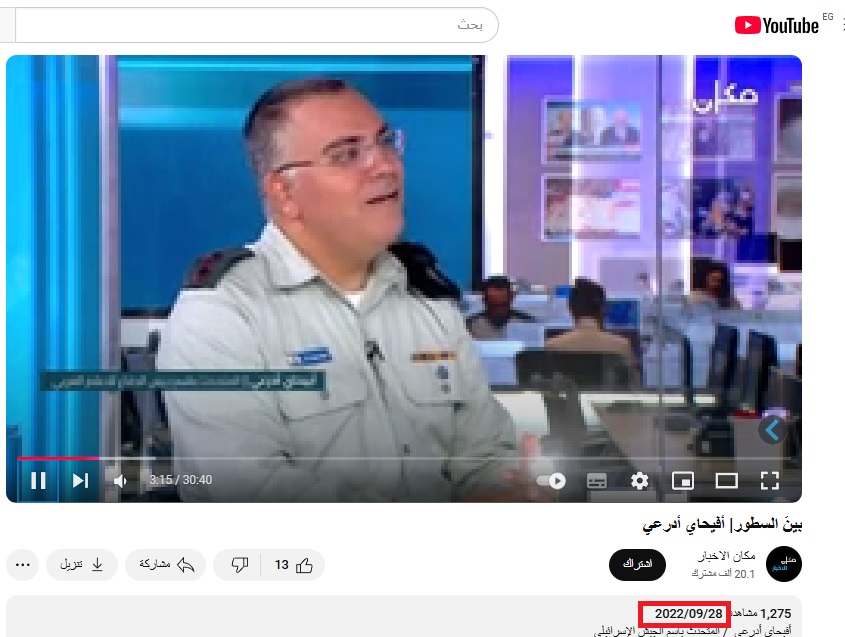Viewport: 845px width, 637px height.
Task: Open the more actions three-dot menu
Action: [22, 565]
